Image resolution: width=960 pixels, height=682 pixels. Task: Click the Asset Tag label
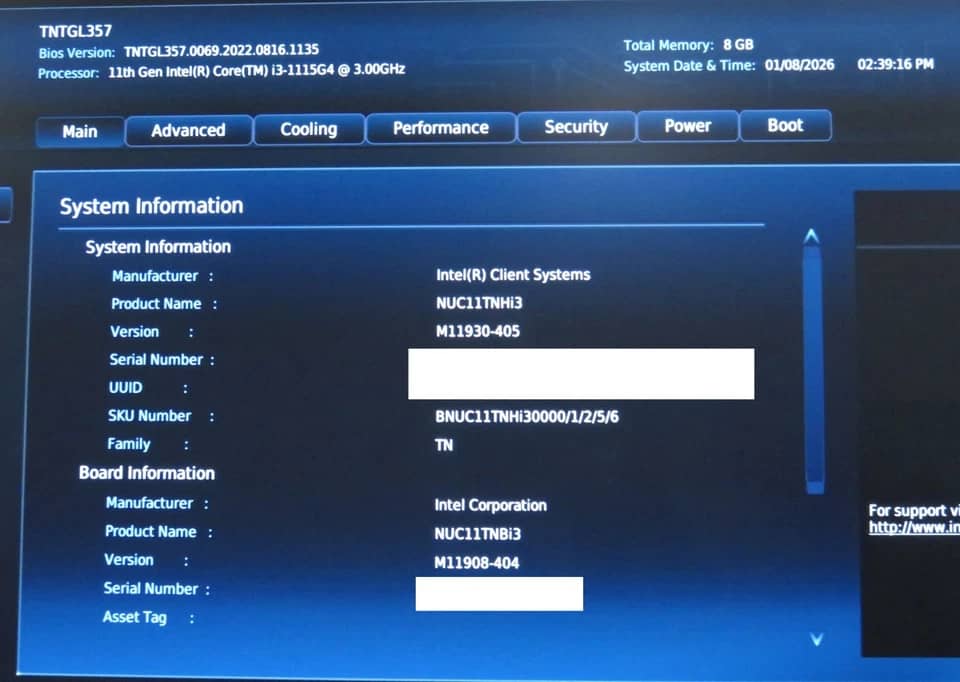click(x=135, y=617)
